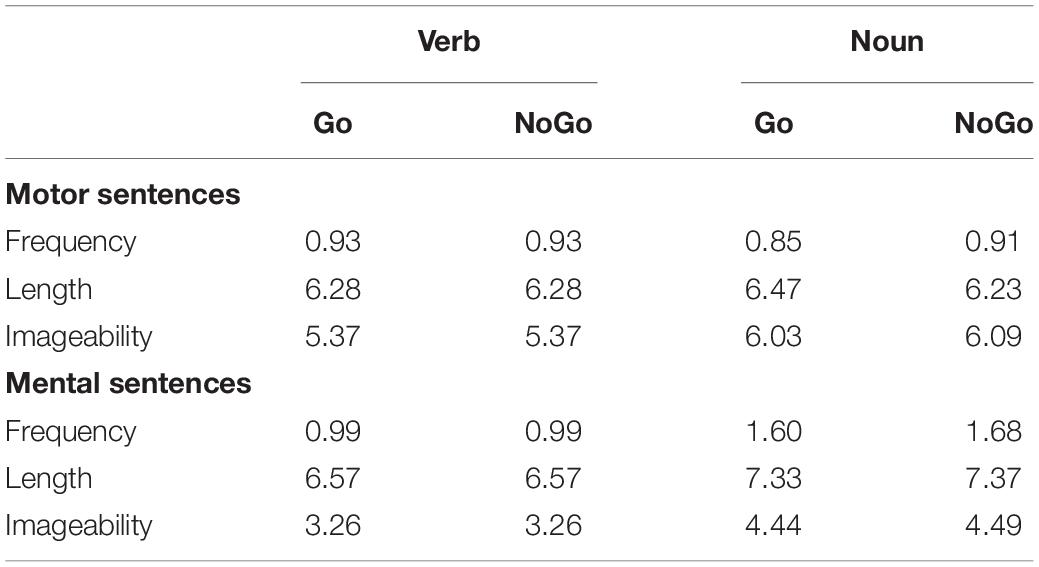Select the 4.49 imageability noun NoGo cell

pos(993,526)
